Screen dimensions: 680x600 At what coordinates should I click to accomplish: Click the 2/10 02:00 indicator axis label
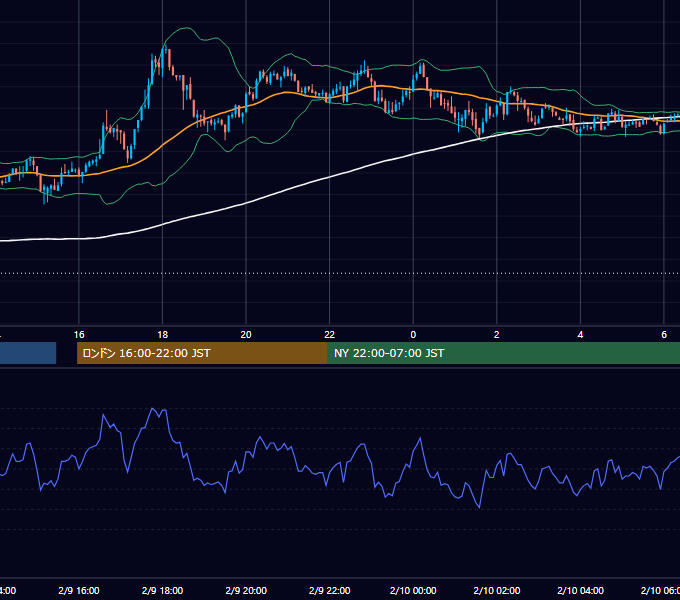click(497, 590)
